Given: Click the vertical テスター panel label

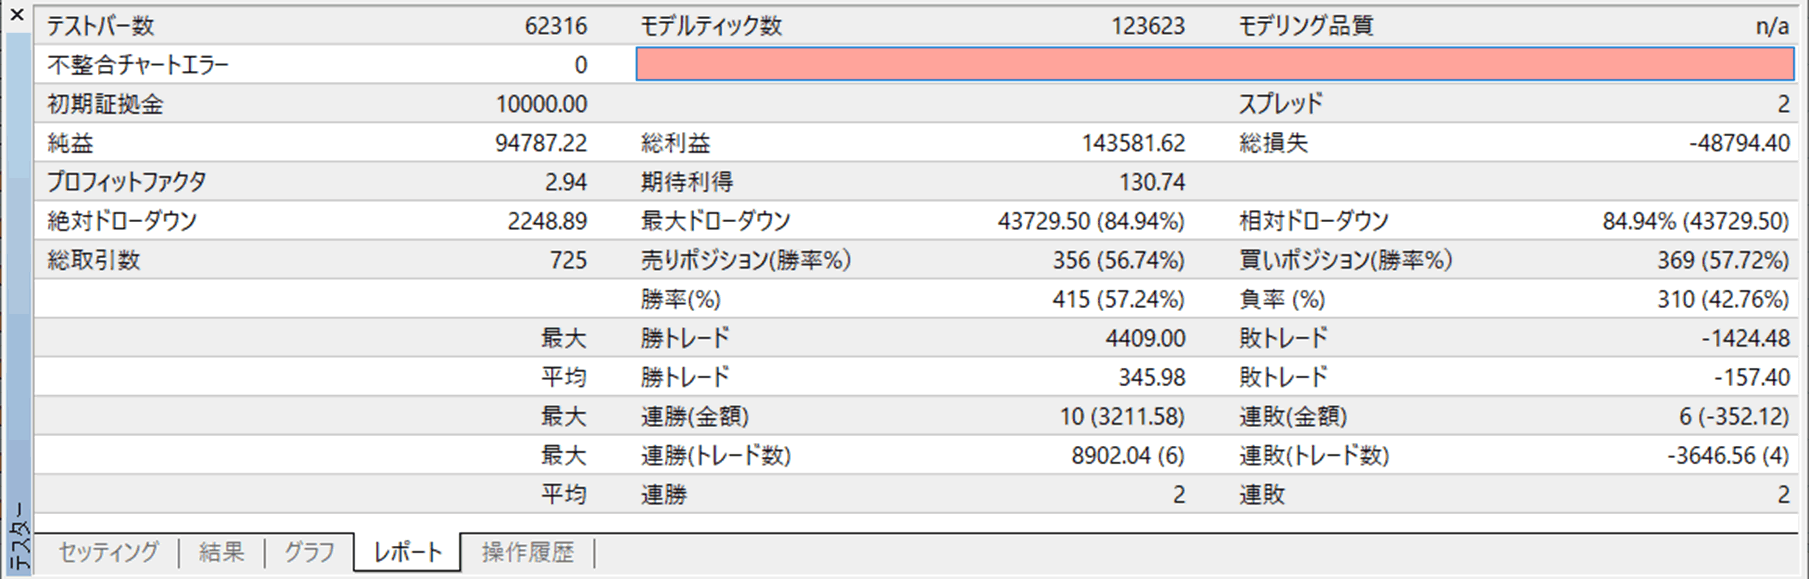Looking at the screenshot, I should pyautogui.click(x=17, y=535).
